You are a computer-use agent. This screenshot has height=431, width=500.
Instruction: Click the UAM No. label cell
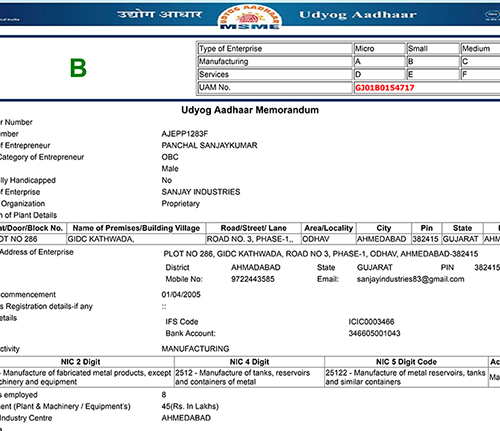pos(275,87)
